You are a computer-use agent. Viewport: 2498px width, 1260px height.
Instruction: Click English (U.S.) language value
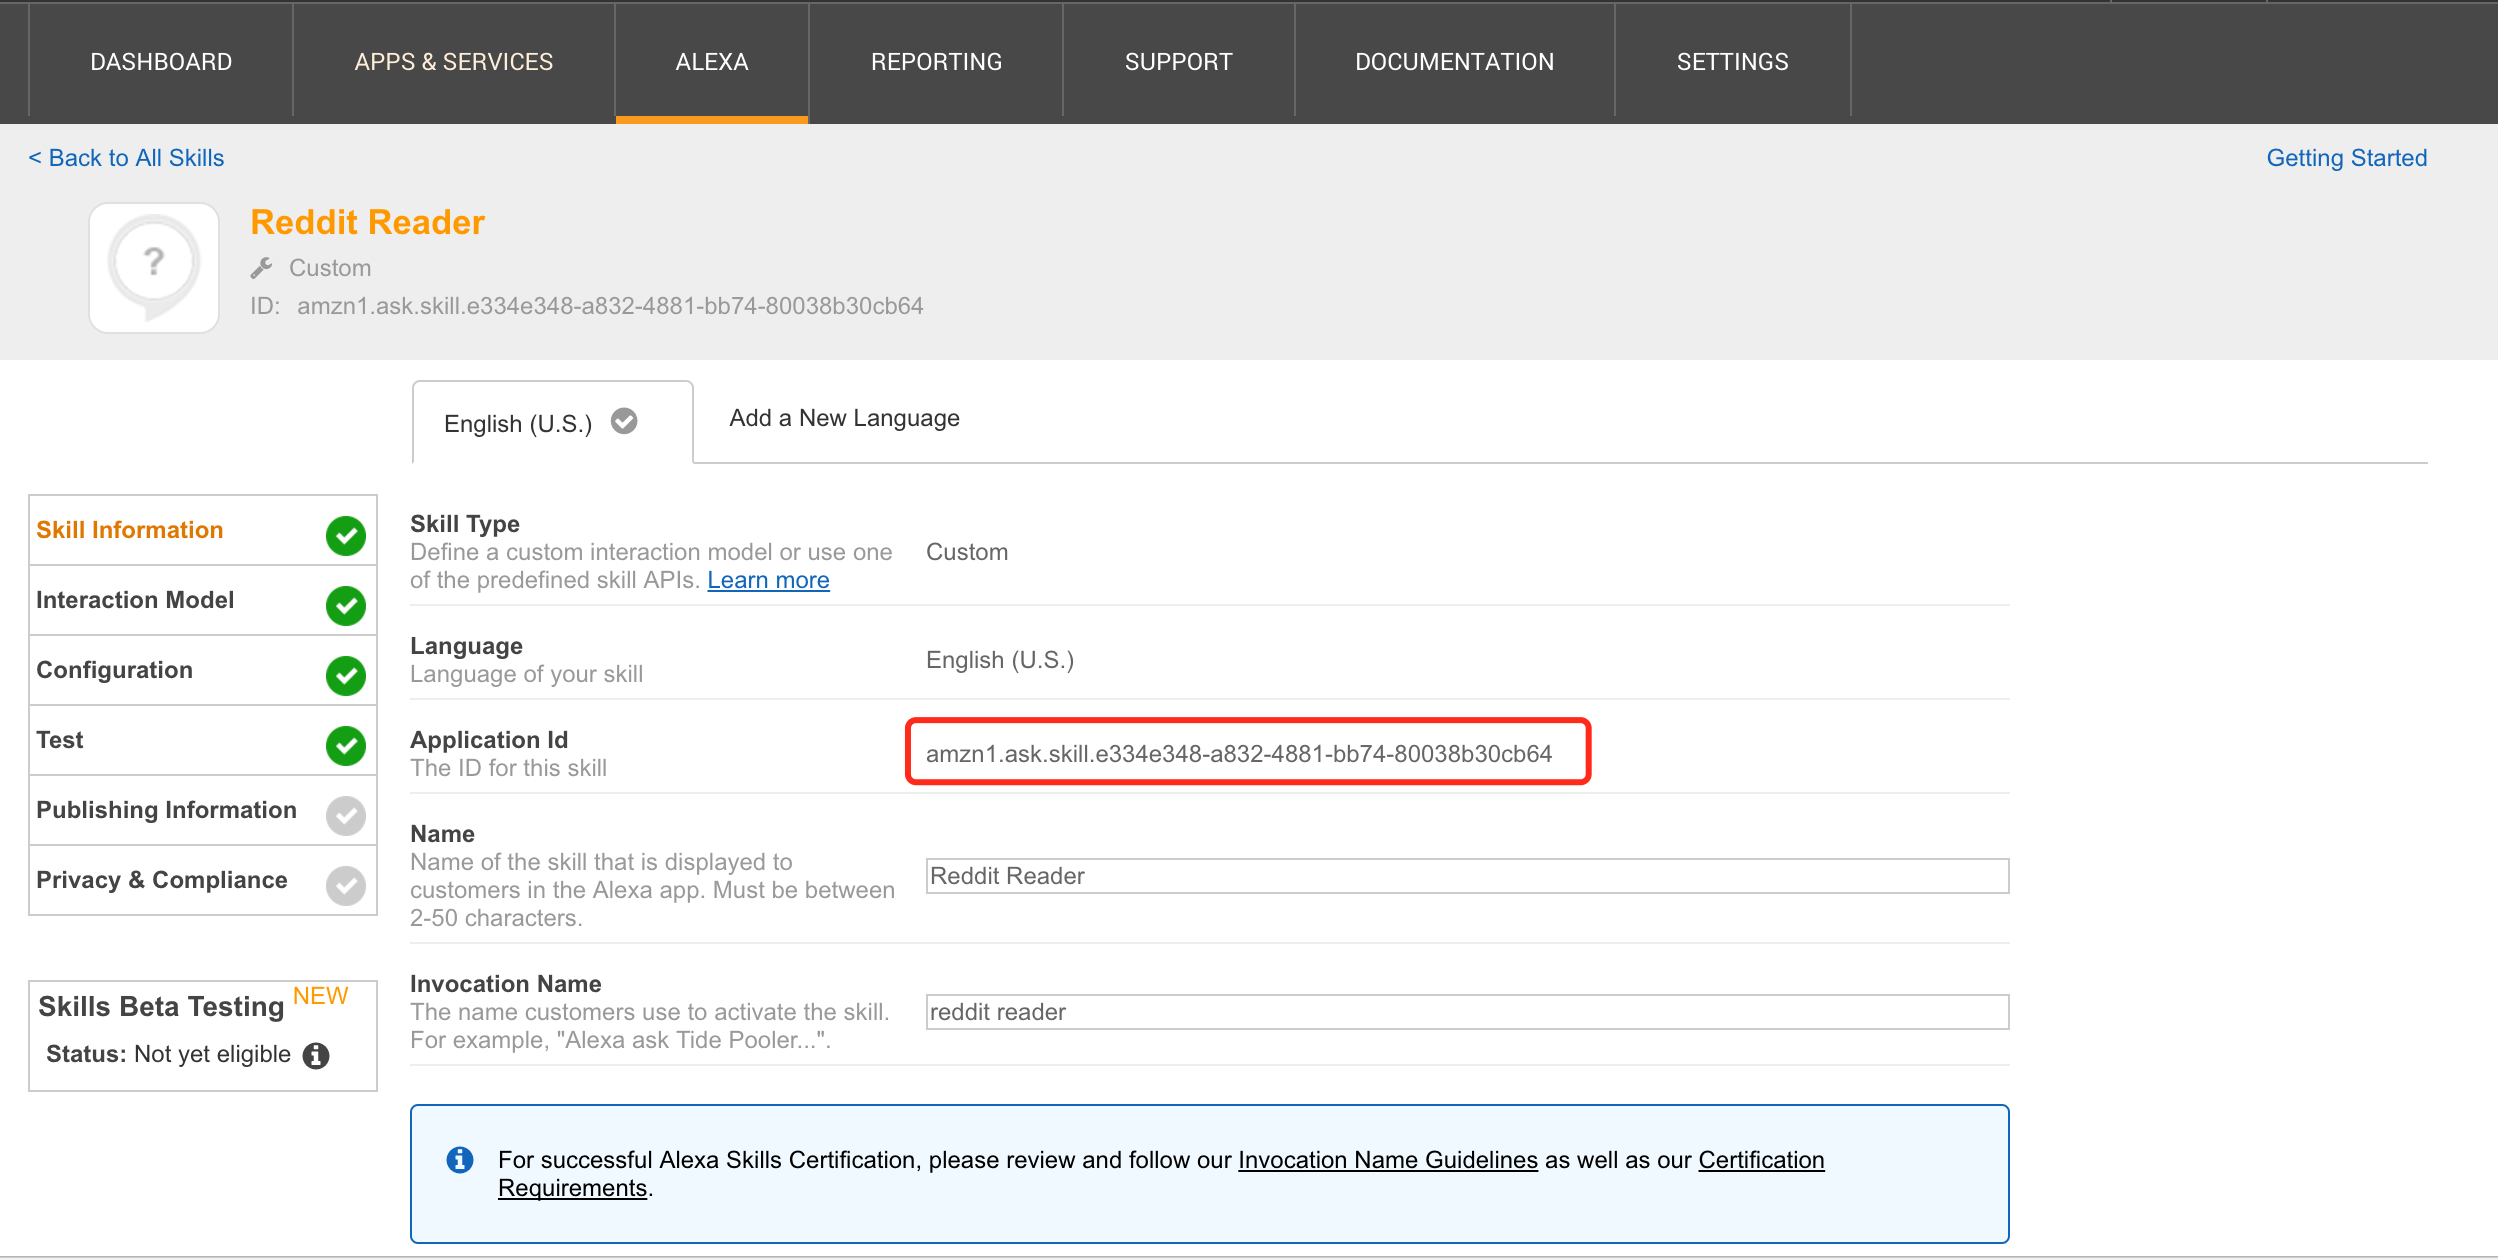coord(1000,660)
